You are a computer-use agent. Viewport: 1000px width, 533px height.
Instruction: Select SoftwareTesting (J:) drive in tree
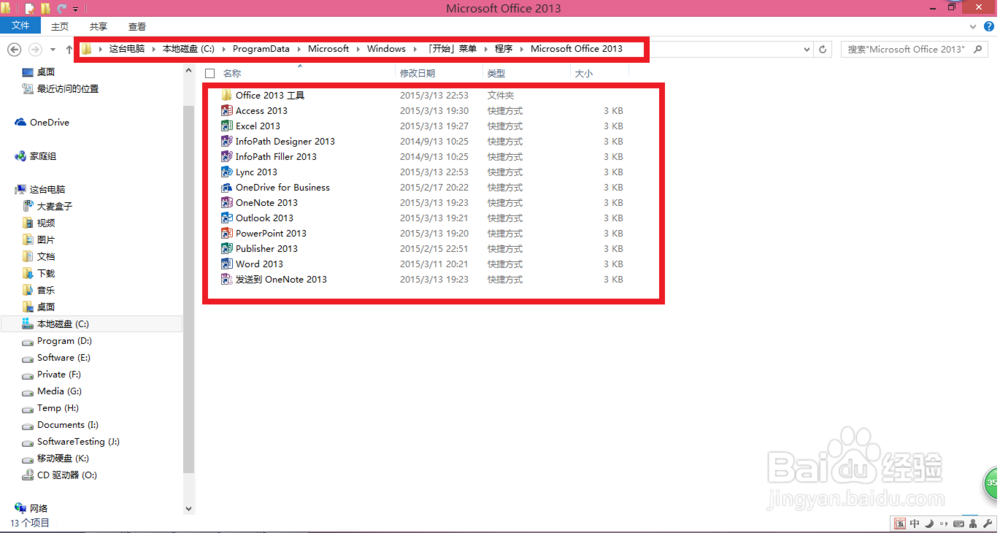click(78, 441)
